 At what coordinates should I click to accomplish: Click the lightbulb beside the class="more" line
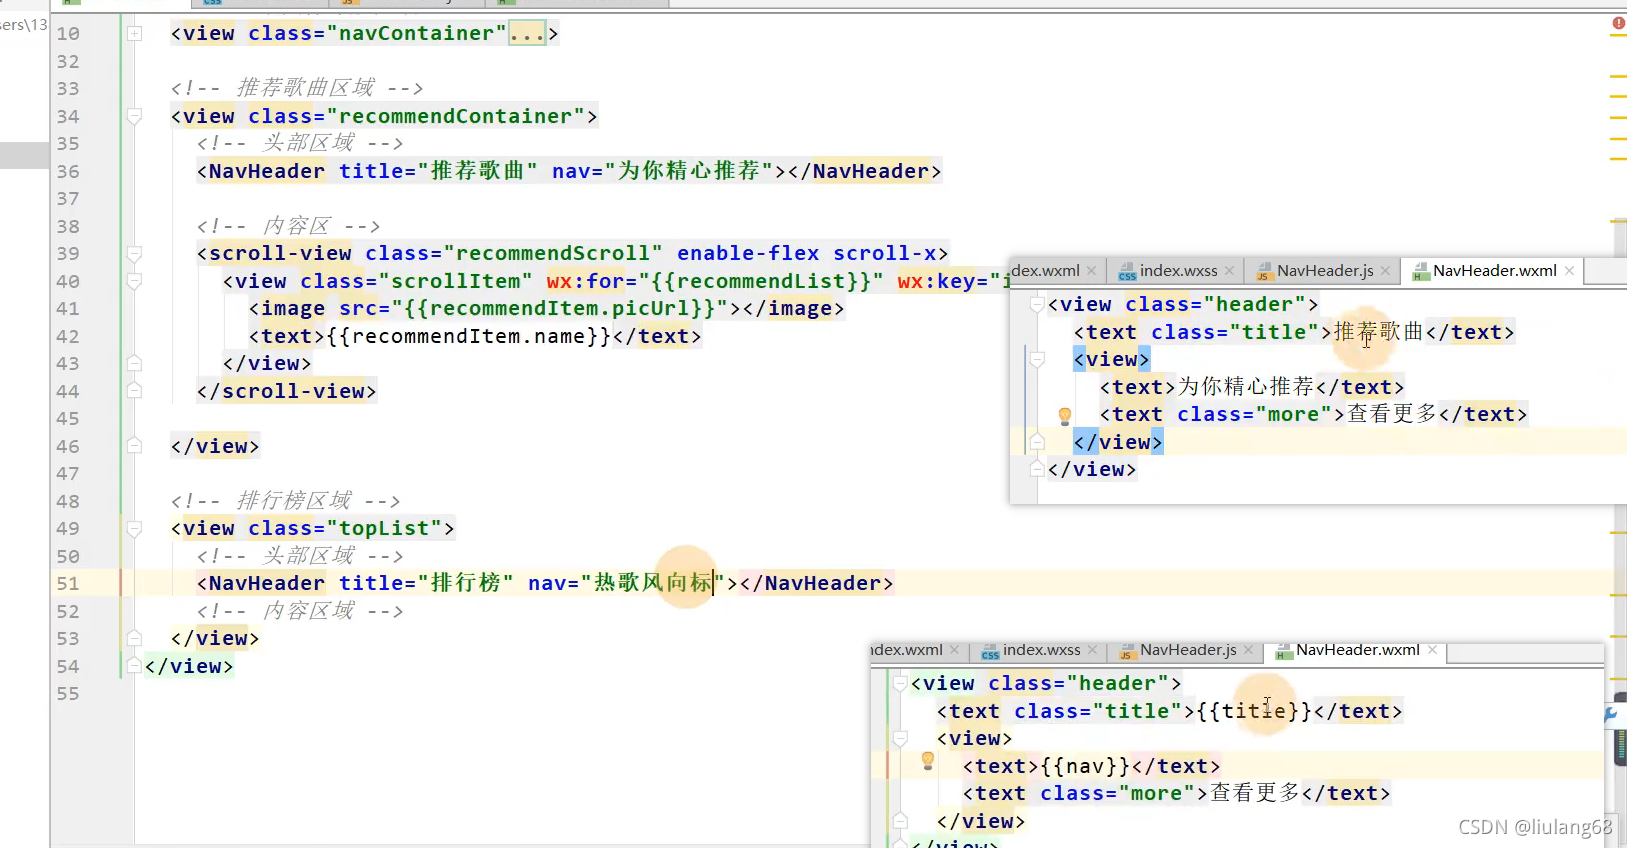click(x=1065, y=415)
